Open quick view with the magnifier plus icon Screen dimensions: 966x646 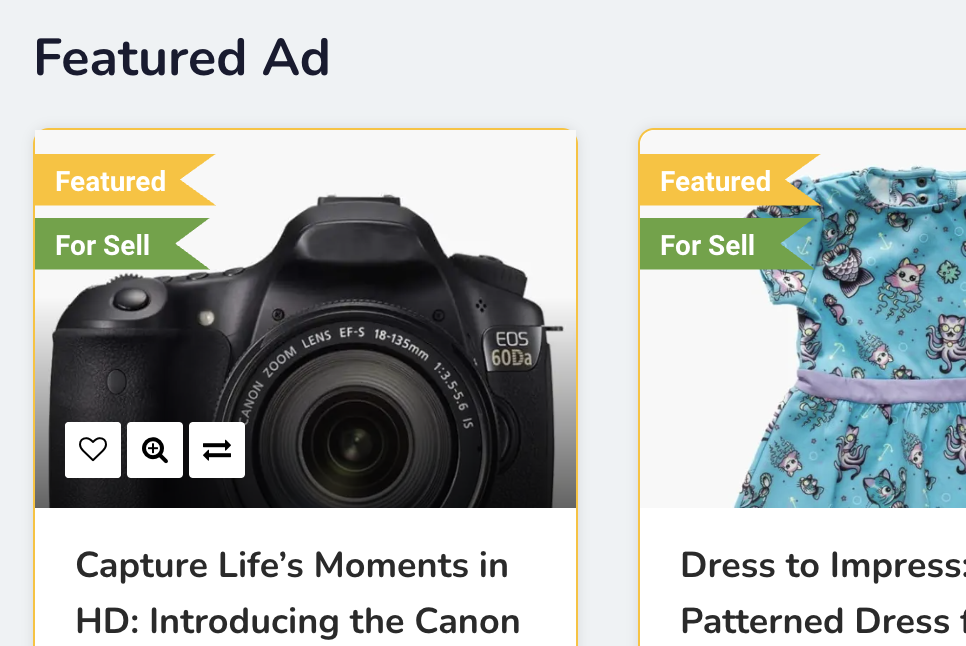click(155, 450)
